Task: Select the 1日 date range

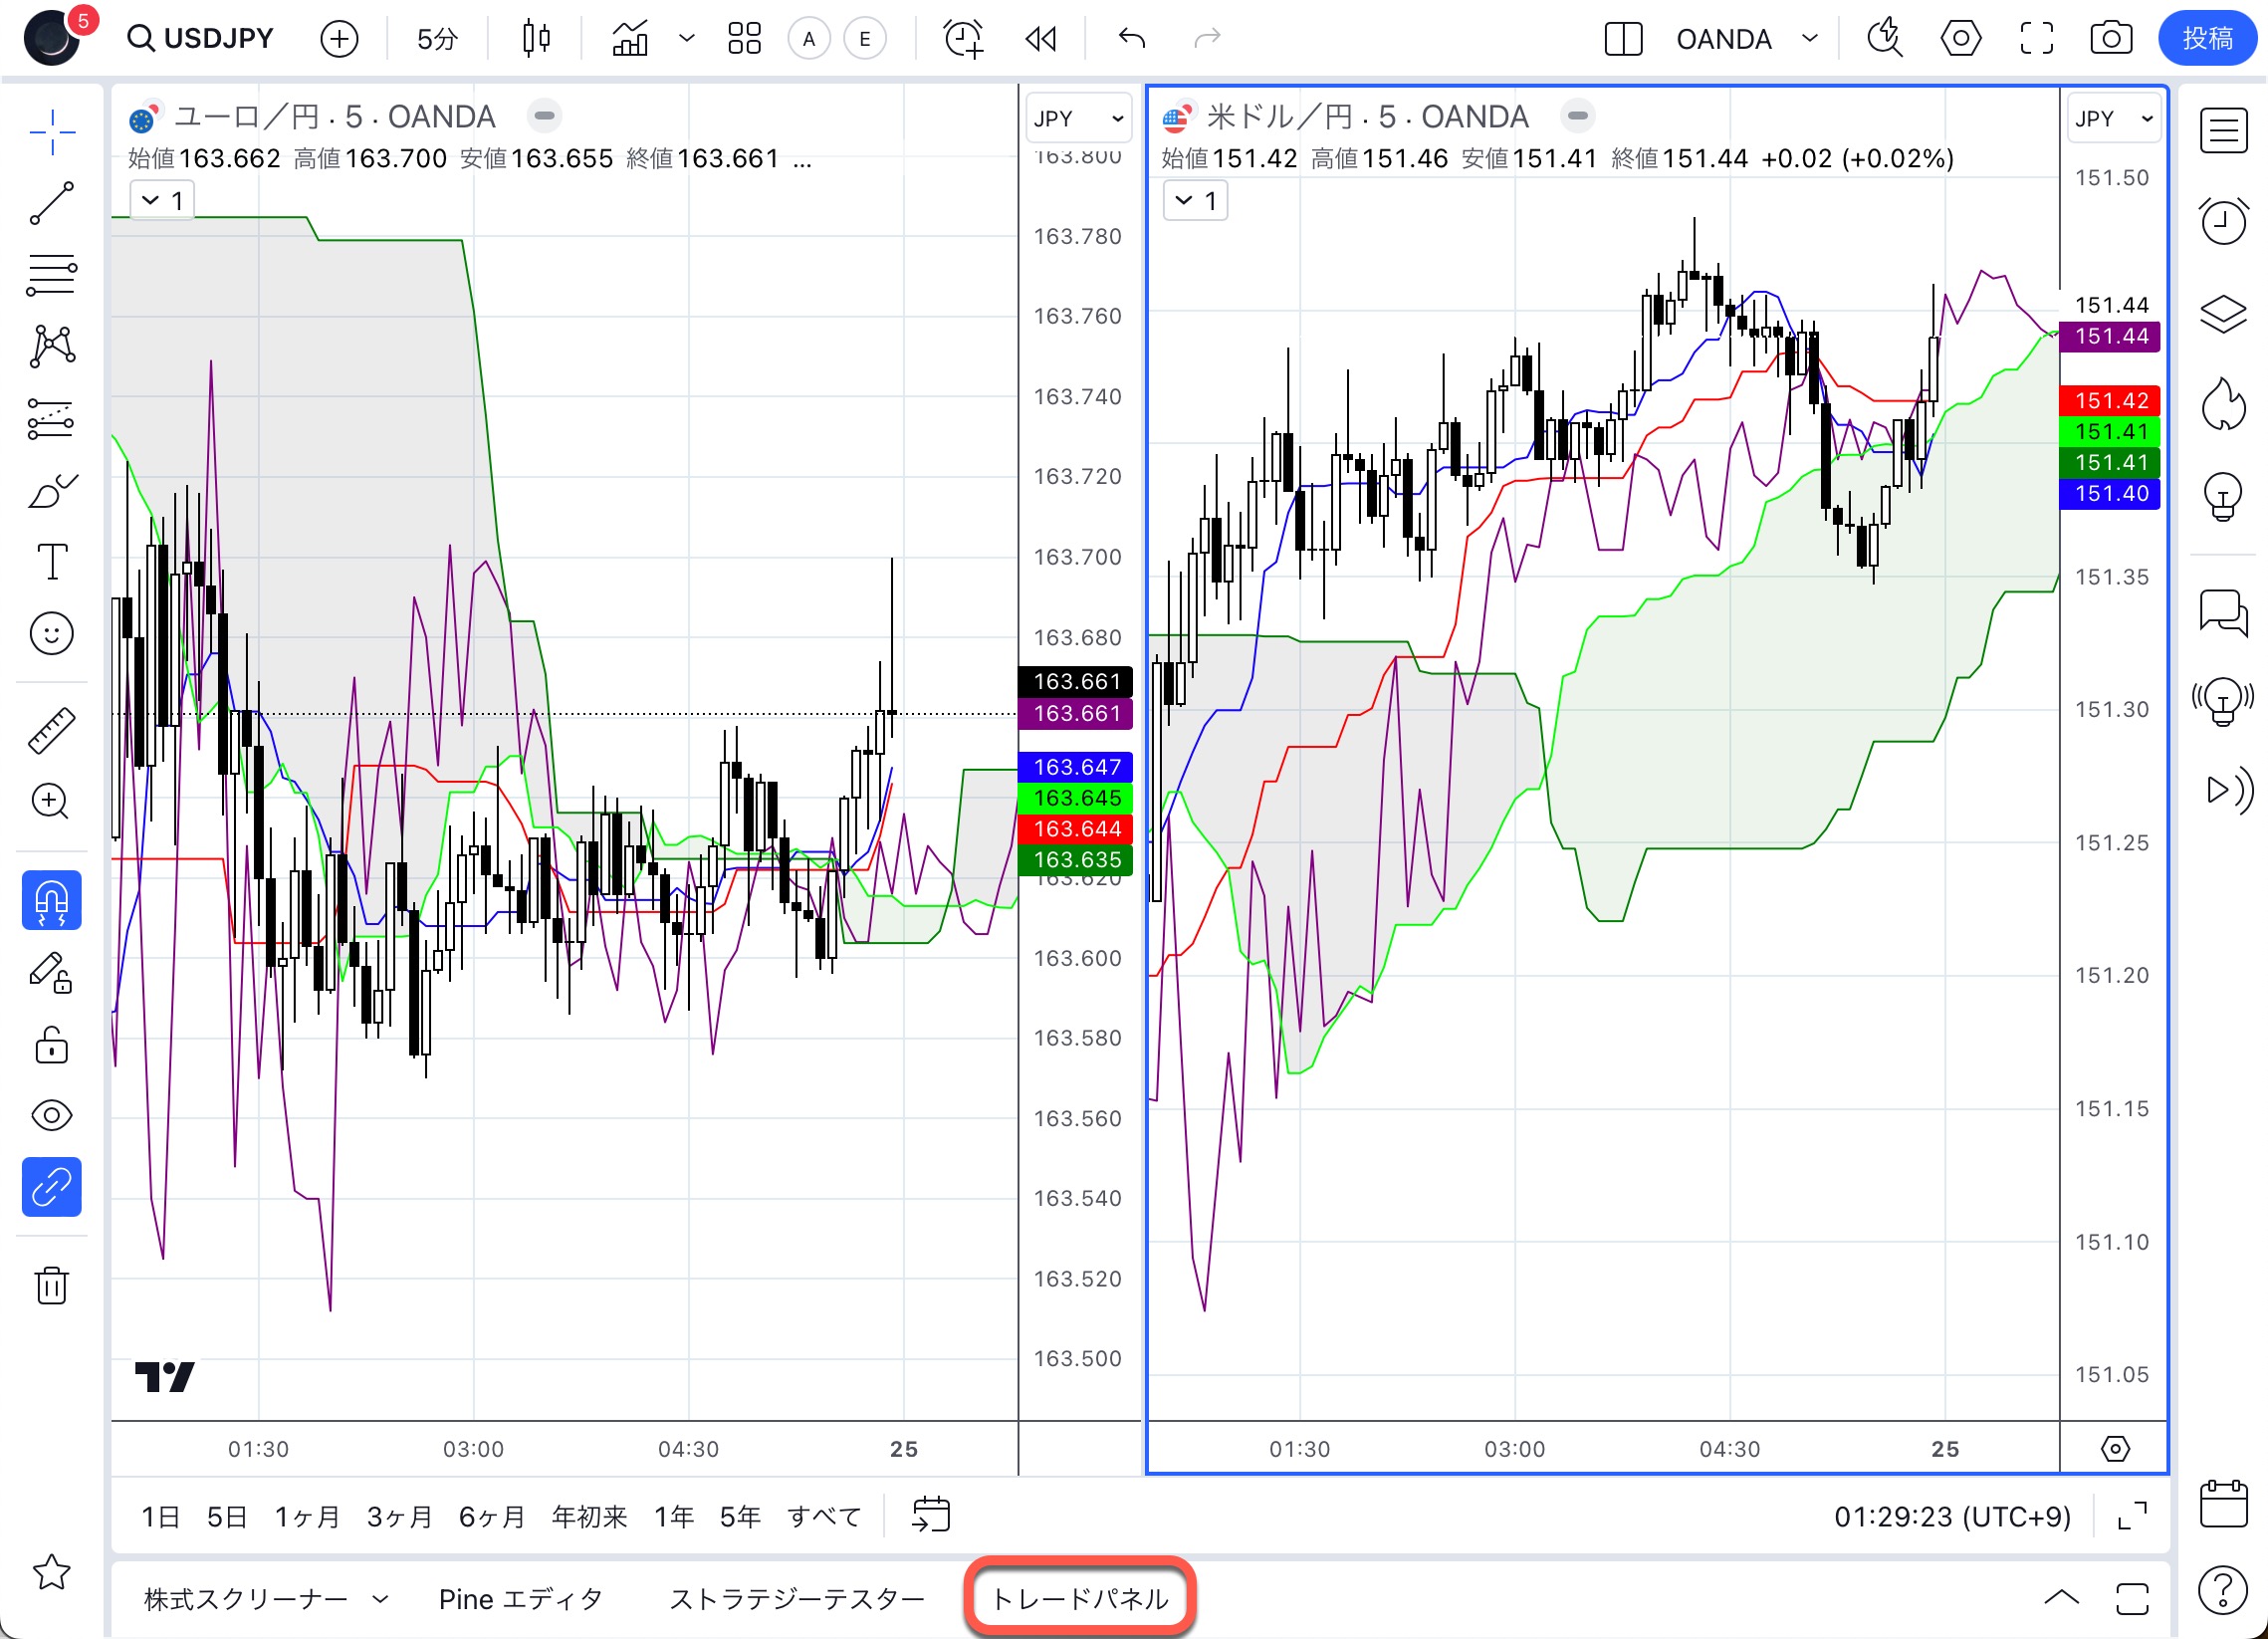Action: click(x=160, y=1517)
